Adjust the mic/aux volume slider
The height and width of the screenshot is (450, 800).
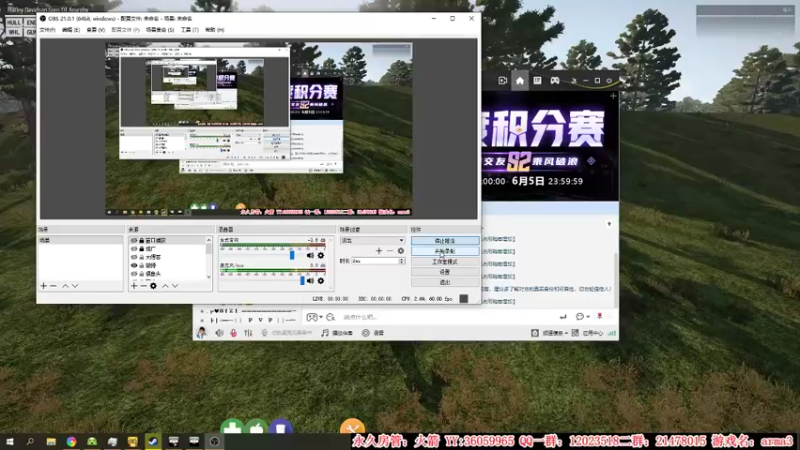pos(302,281)
